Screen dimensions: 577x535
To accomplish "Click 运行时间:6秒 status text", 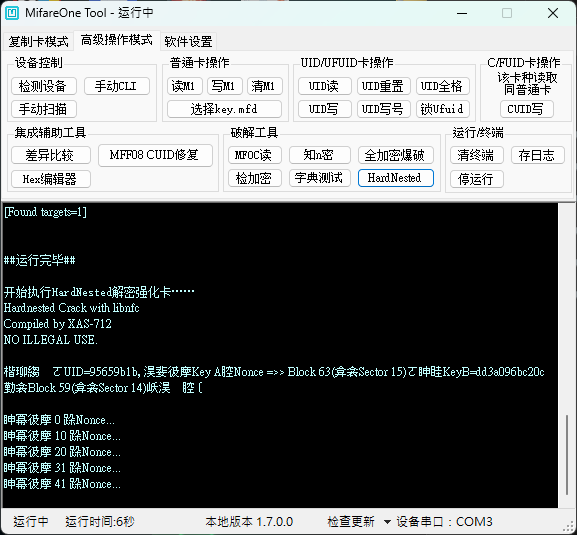I will click(100, 521).
